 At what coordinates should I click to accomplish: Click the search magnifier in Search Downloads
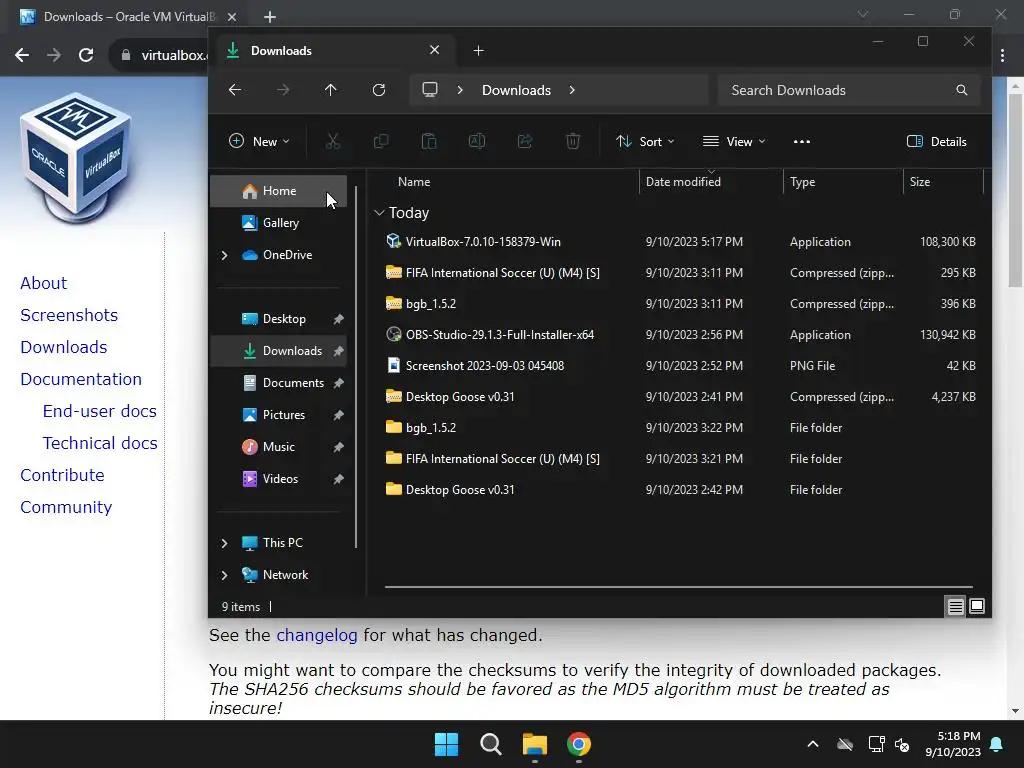point(961,90)
